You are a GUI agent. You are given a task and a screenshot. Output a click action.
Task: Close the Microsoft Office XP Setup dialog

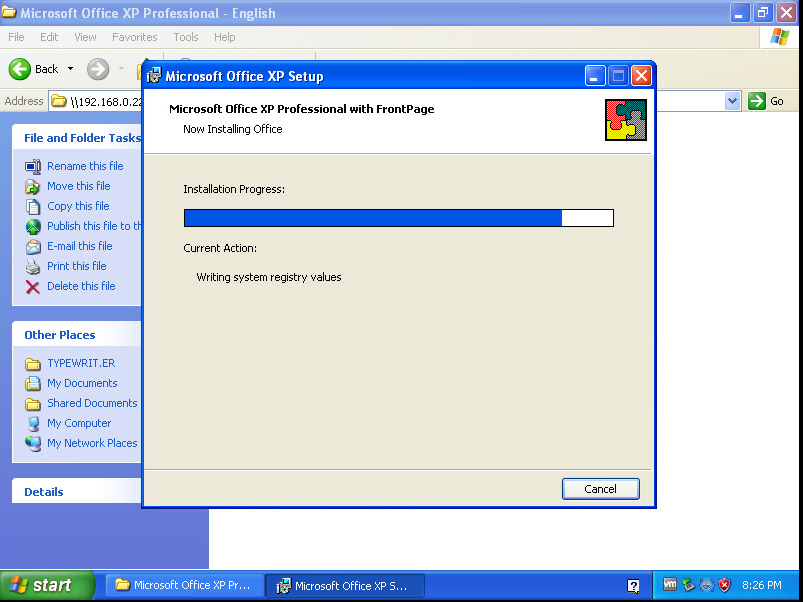click(641, 76)
